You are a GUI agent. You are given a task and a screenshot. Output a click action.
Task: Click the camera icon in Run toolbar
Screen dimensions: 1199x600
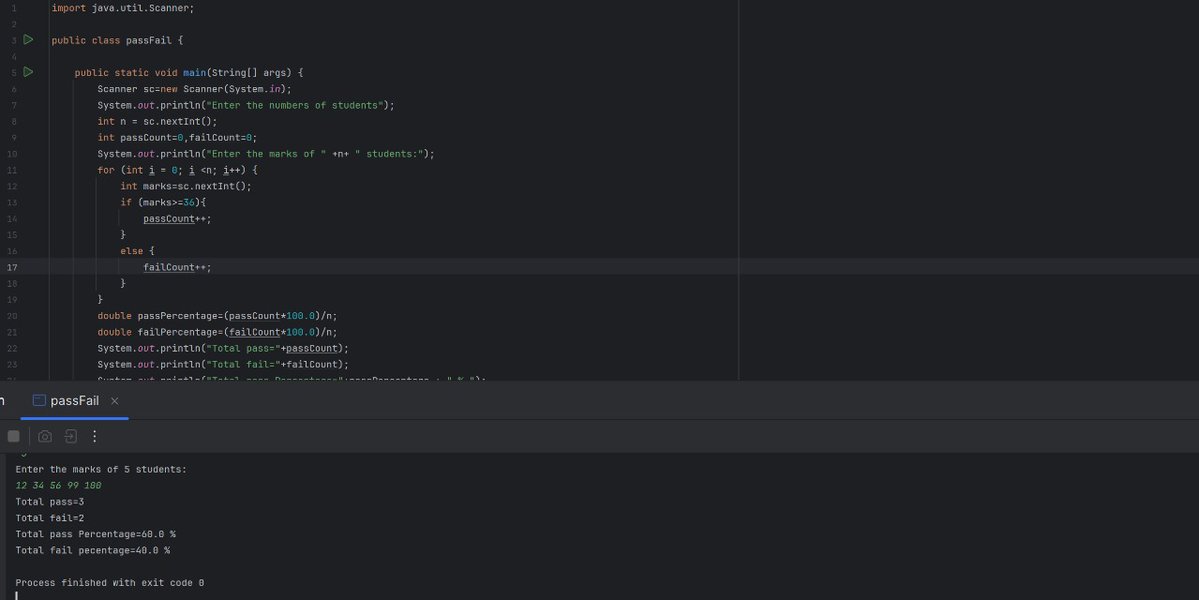point(44,435)
